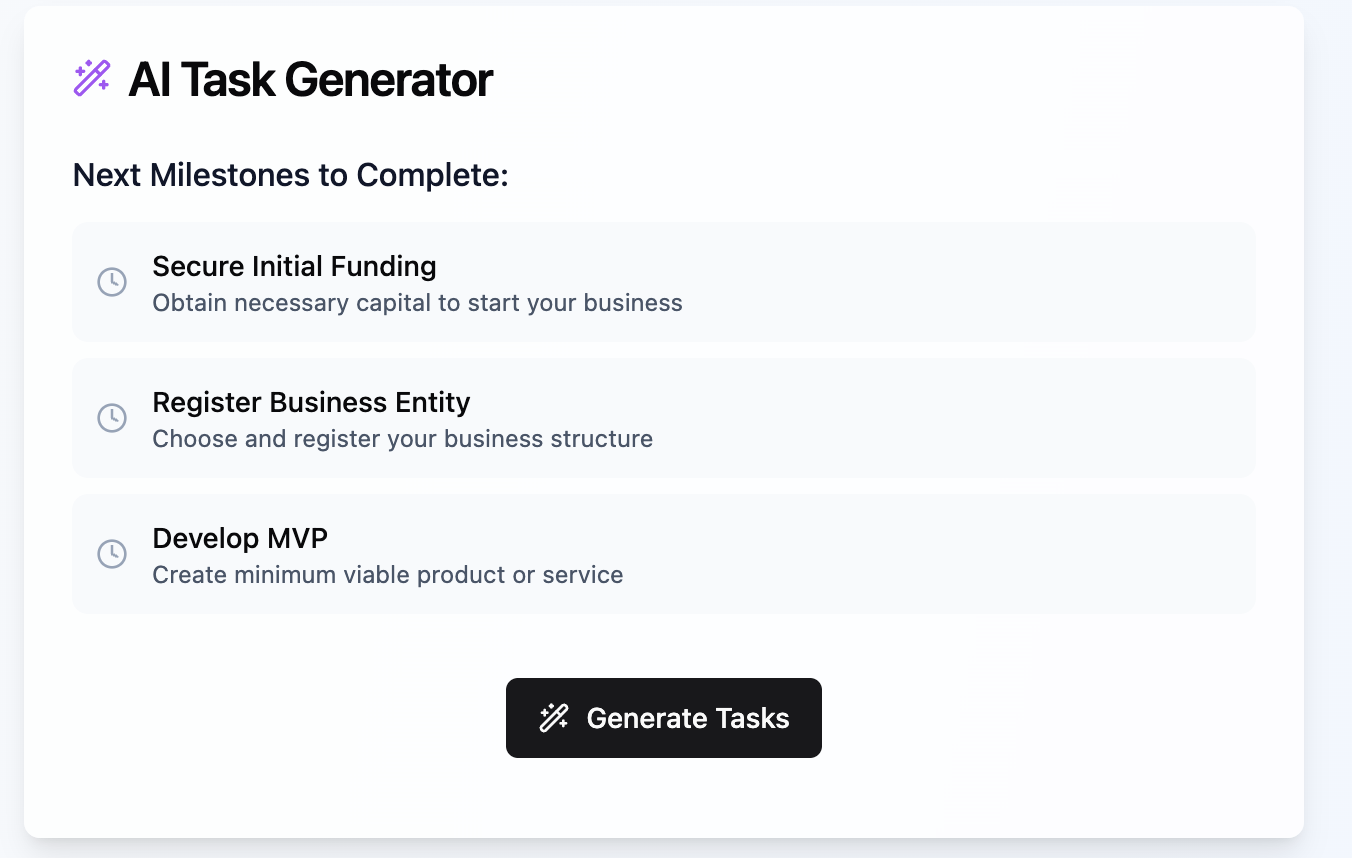Screen dimensions: 1352x858
Task: Click the clock icon beside Develop MVP
Action: (112, 554)
